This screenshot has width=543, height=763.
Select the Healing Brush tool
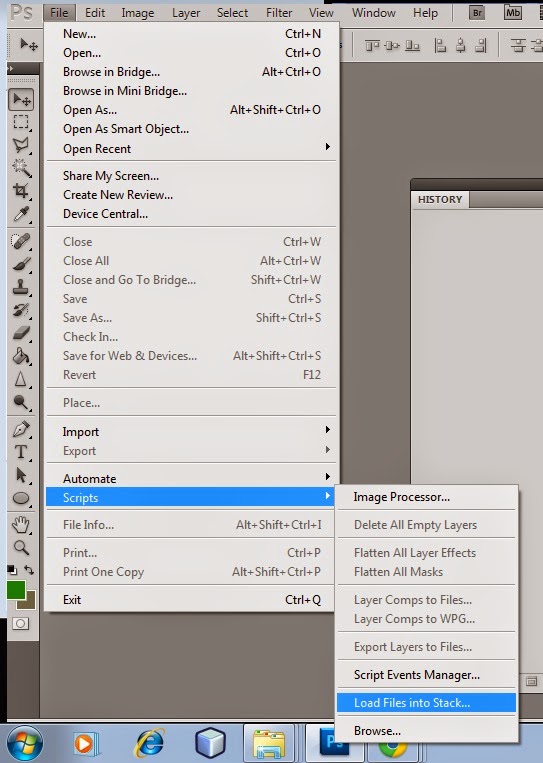coord(21,240)
